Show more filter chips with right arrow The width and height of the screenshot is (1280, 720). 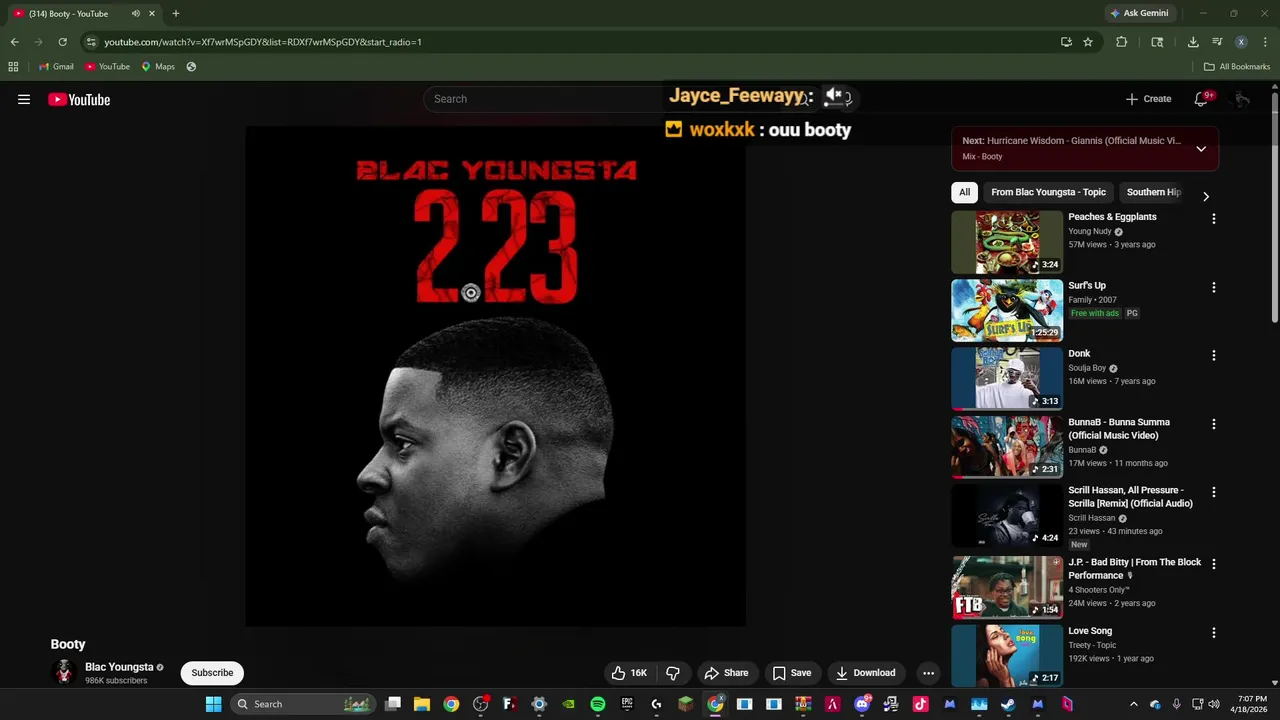click(x=1205, y=196)
